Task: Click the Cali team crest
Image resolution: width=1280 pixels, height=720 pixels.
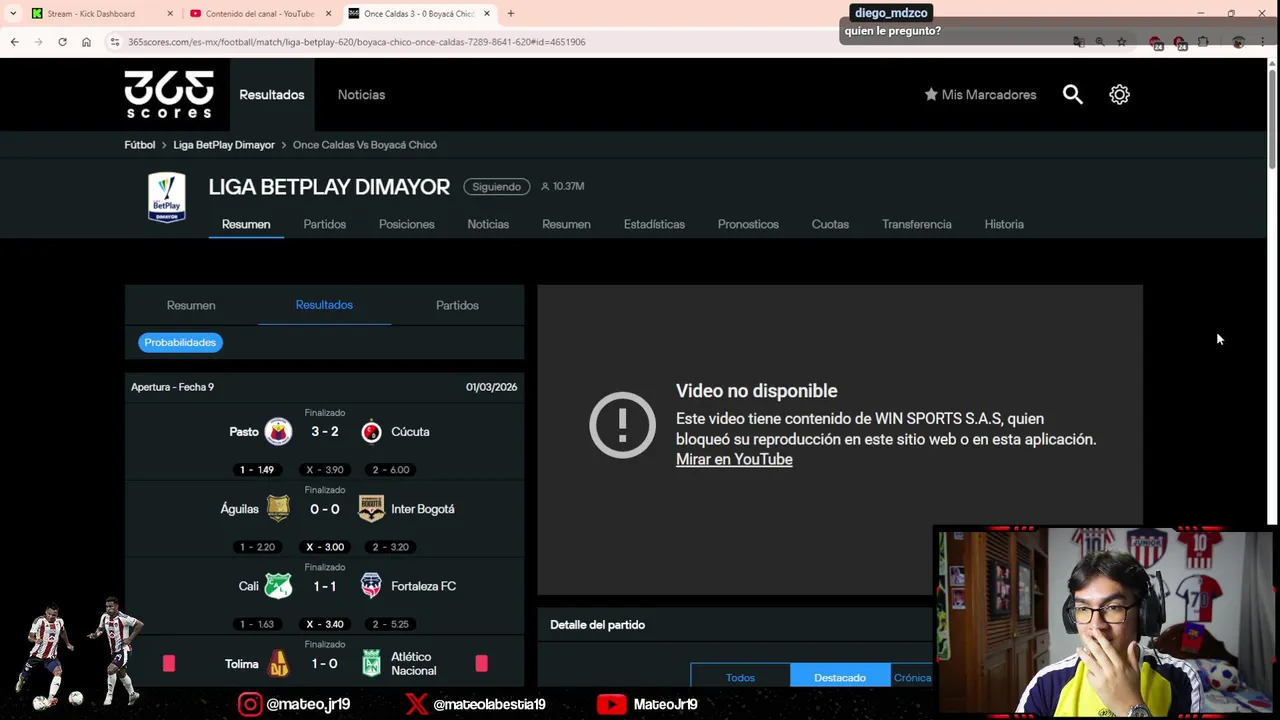Action: 278,586
